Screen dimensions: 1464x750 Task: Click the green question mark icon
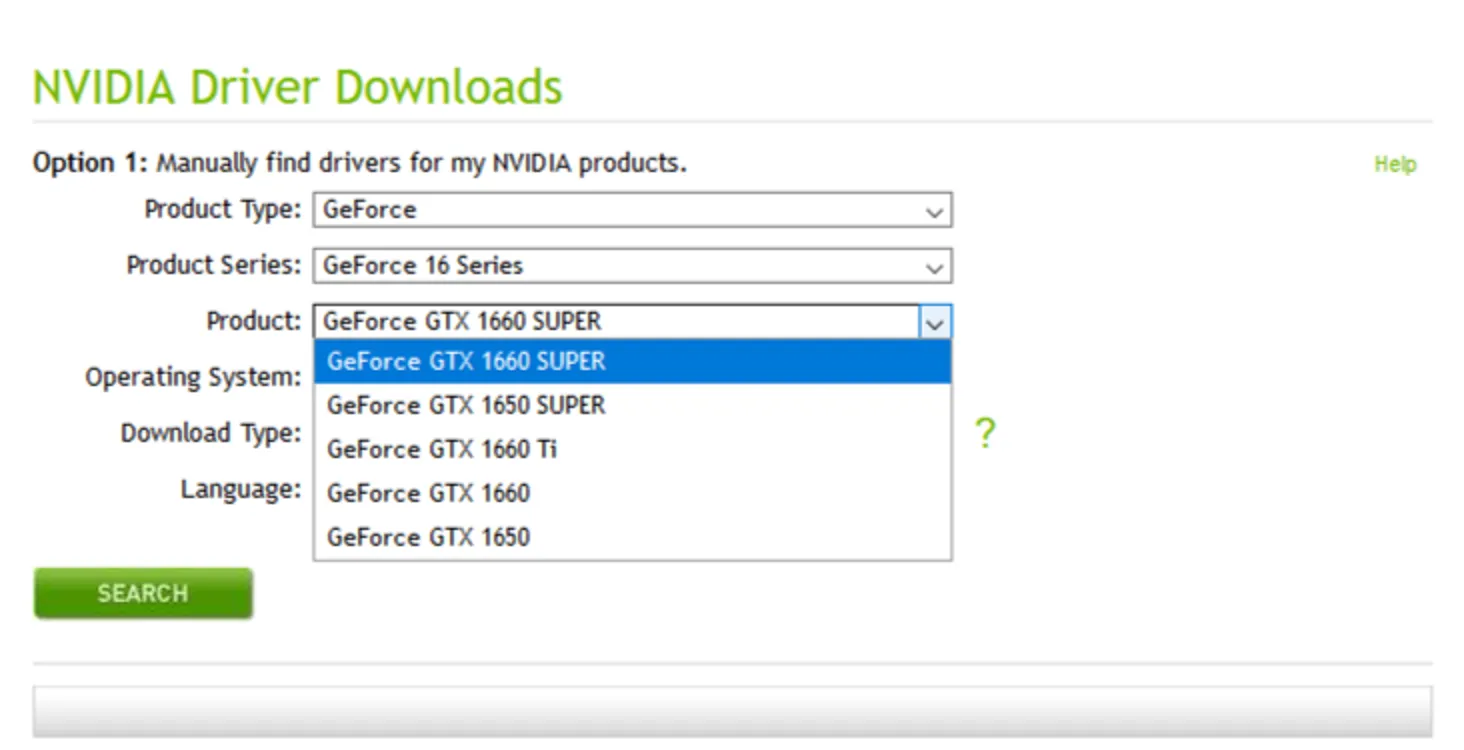click(985, 434)
